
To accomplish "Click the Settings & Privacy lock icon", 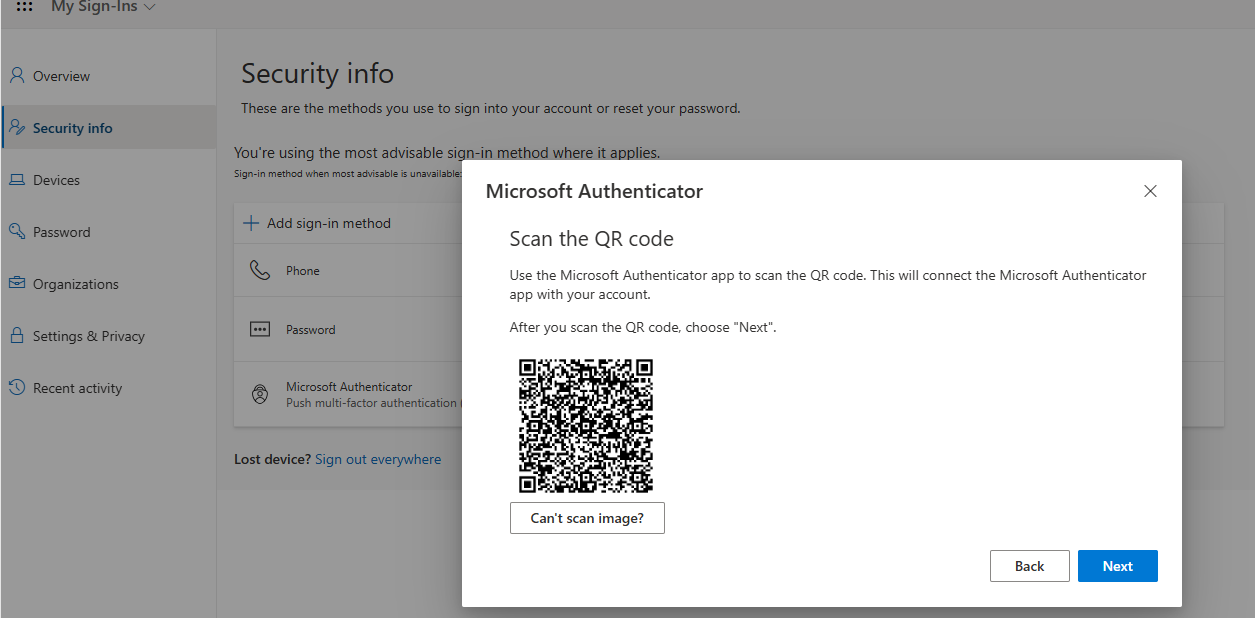I will click(x=18, y=335).
